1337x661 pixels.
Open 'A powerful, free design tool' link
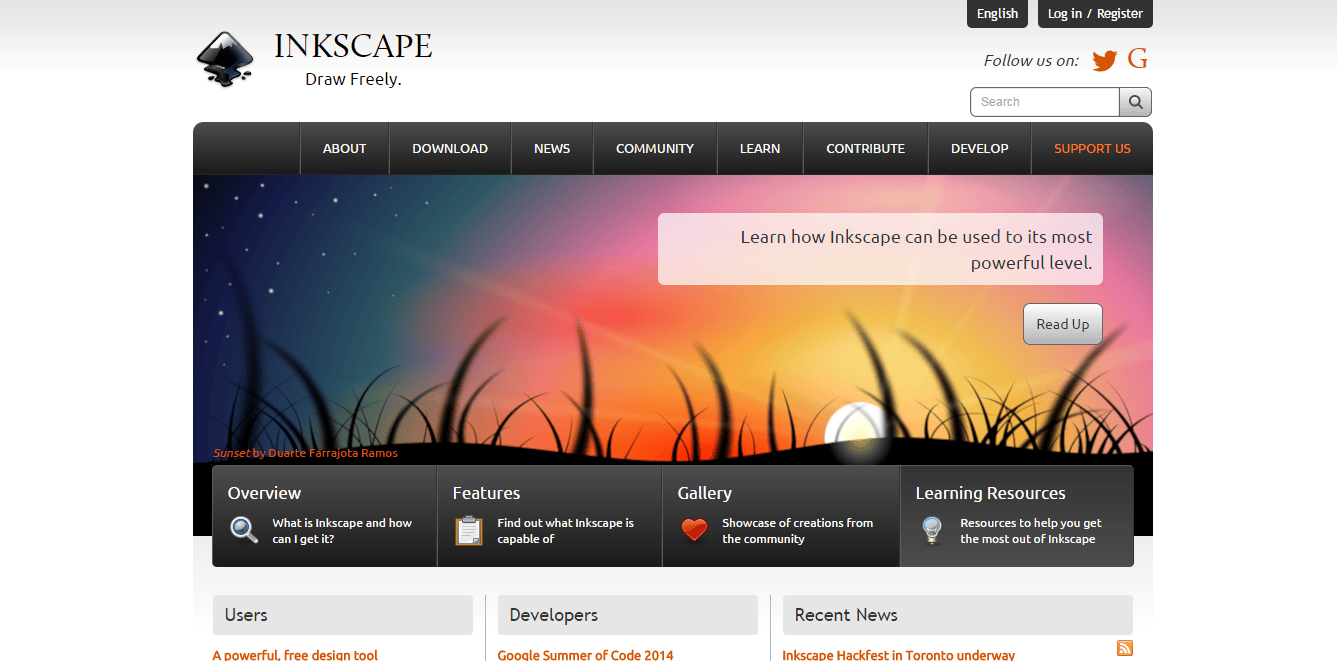295,655
